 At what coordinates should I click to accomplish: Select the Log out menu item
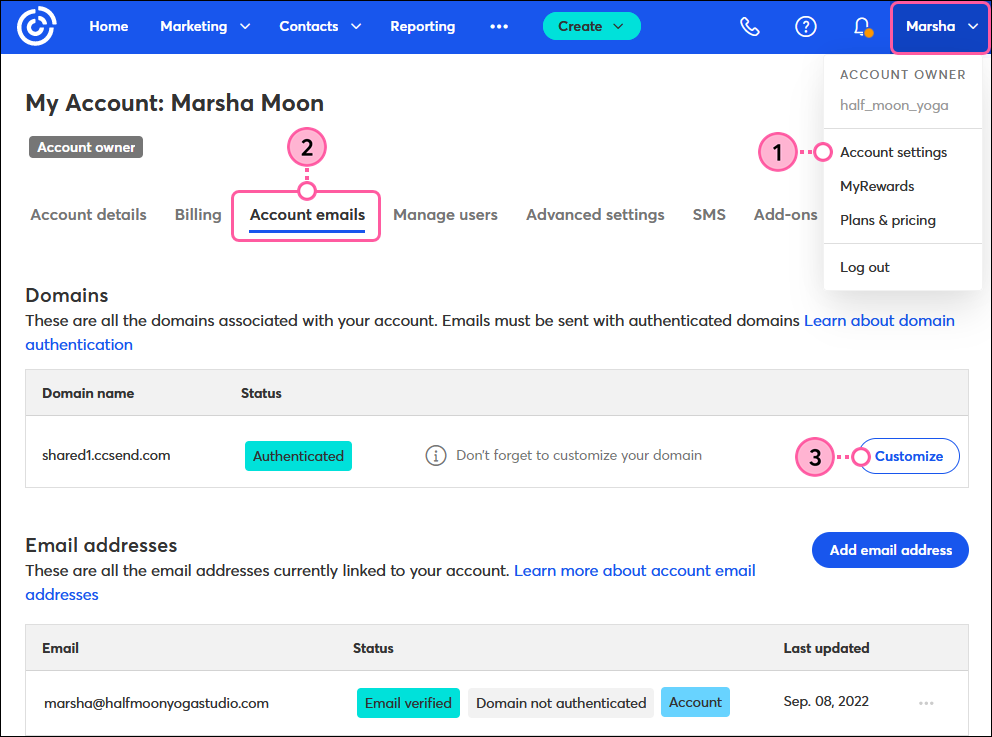pyautogui.click(x=864, y=267)
